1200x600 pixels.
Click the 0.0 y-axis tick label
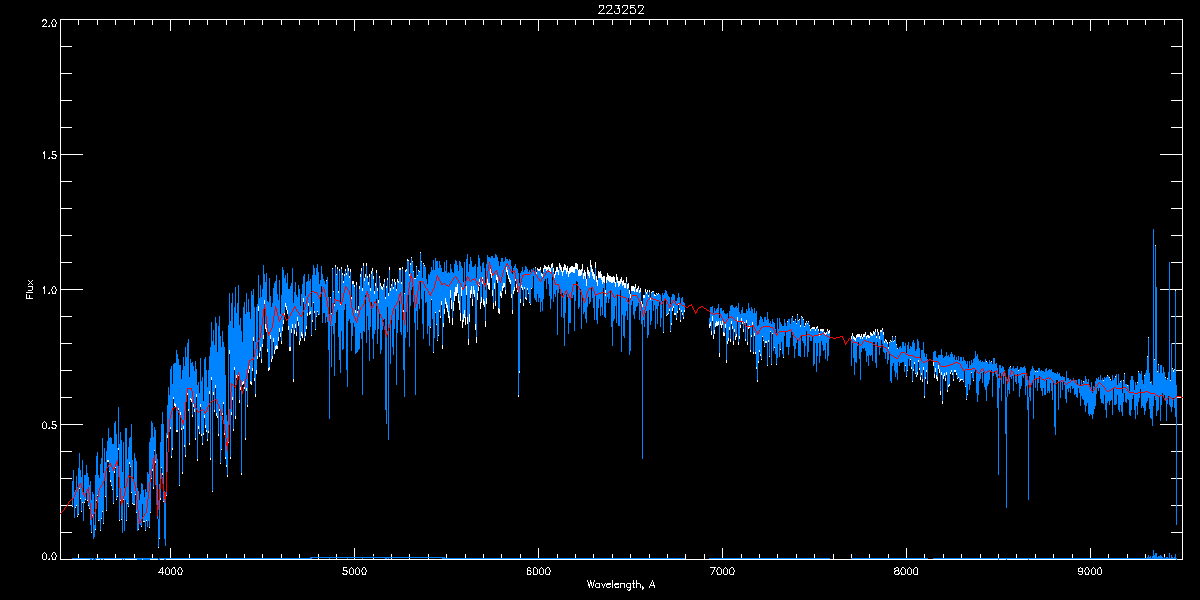pyautogui.click(x=46, y=556)
